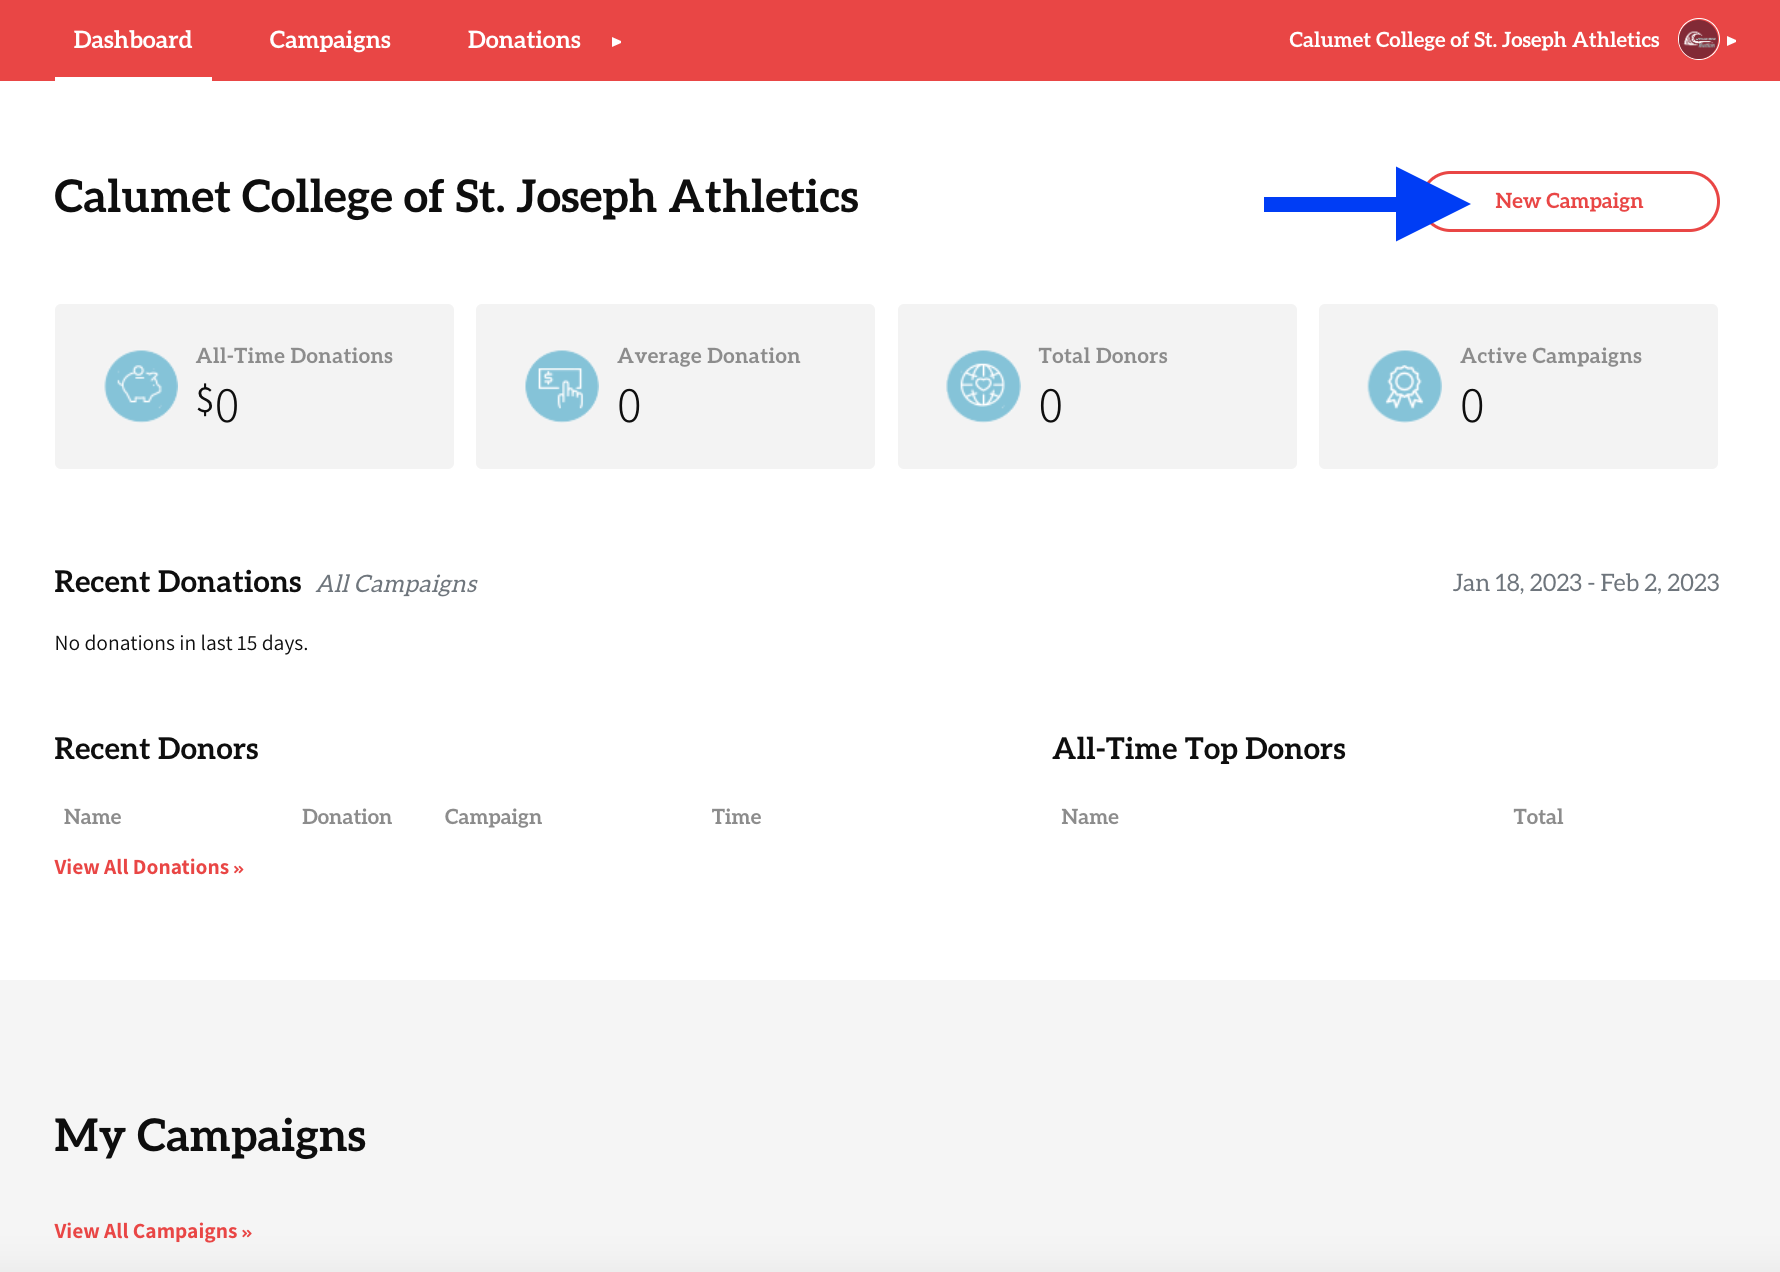Click the Average Donation hand-payment icon
Image resolution: width=1780 pixels, height=1272 pixels.
point(562,386)
